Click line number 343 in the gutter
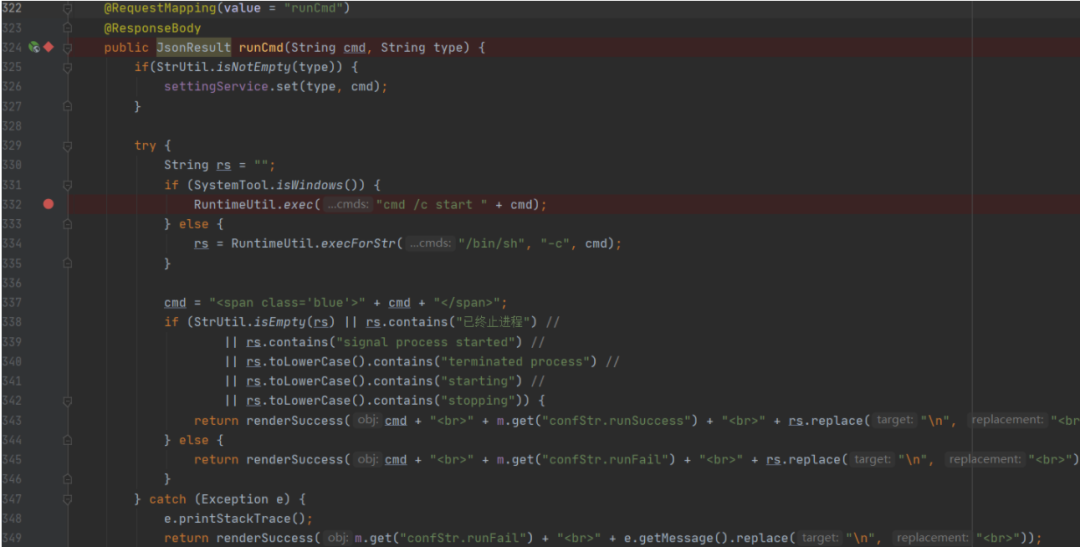Viewport: 1080px width, 547px height. pyautogui.click(x=12, y=420)
